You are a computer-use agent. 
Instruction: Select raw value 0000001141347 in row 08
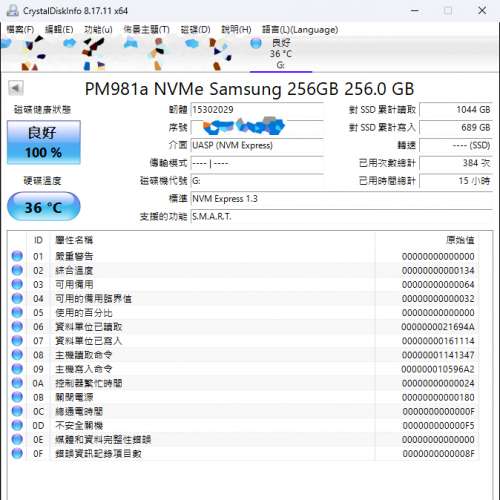(438, 355)
